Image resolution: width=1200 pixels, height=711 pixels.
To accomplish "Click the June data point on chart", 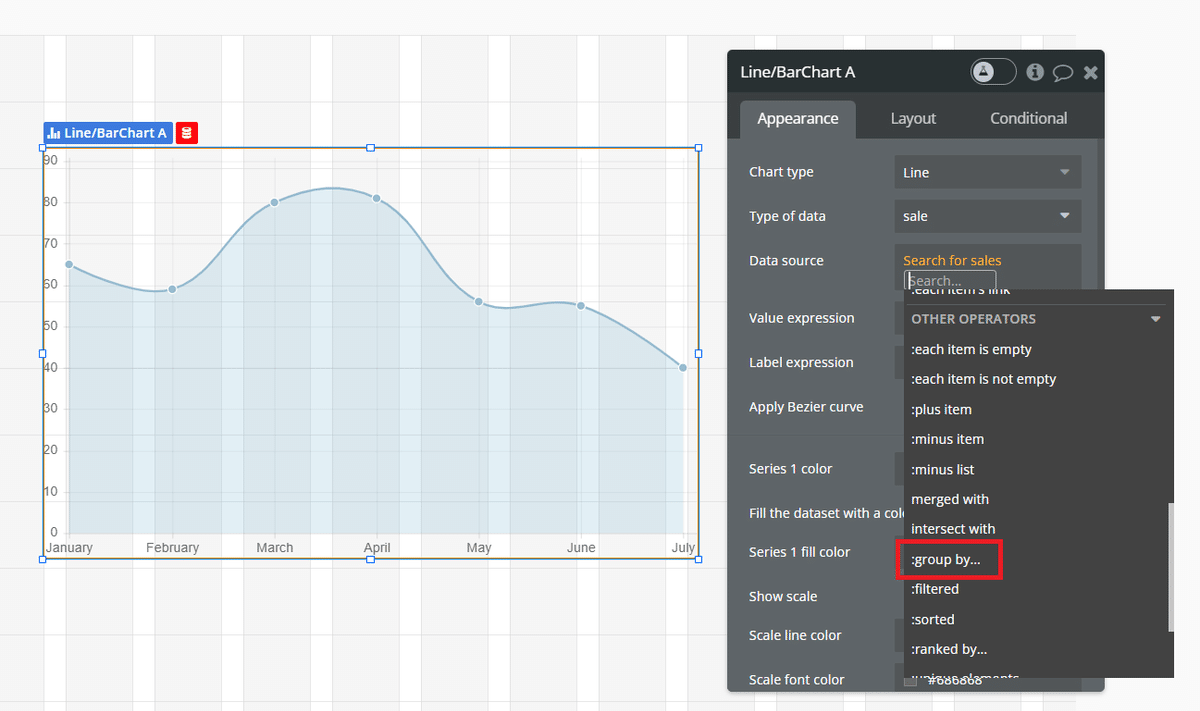I will coord(580,306).
